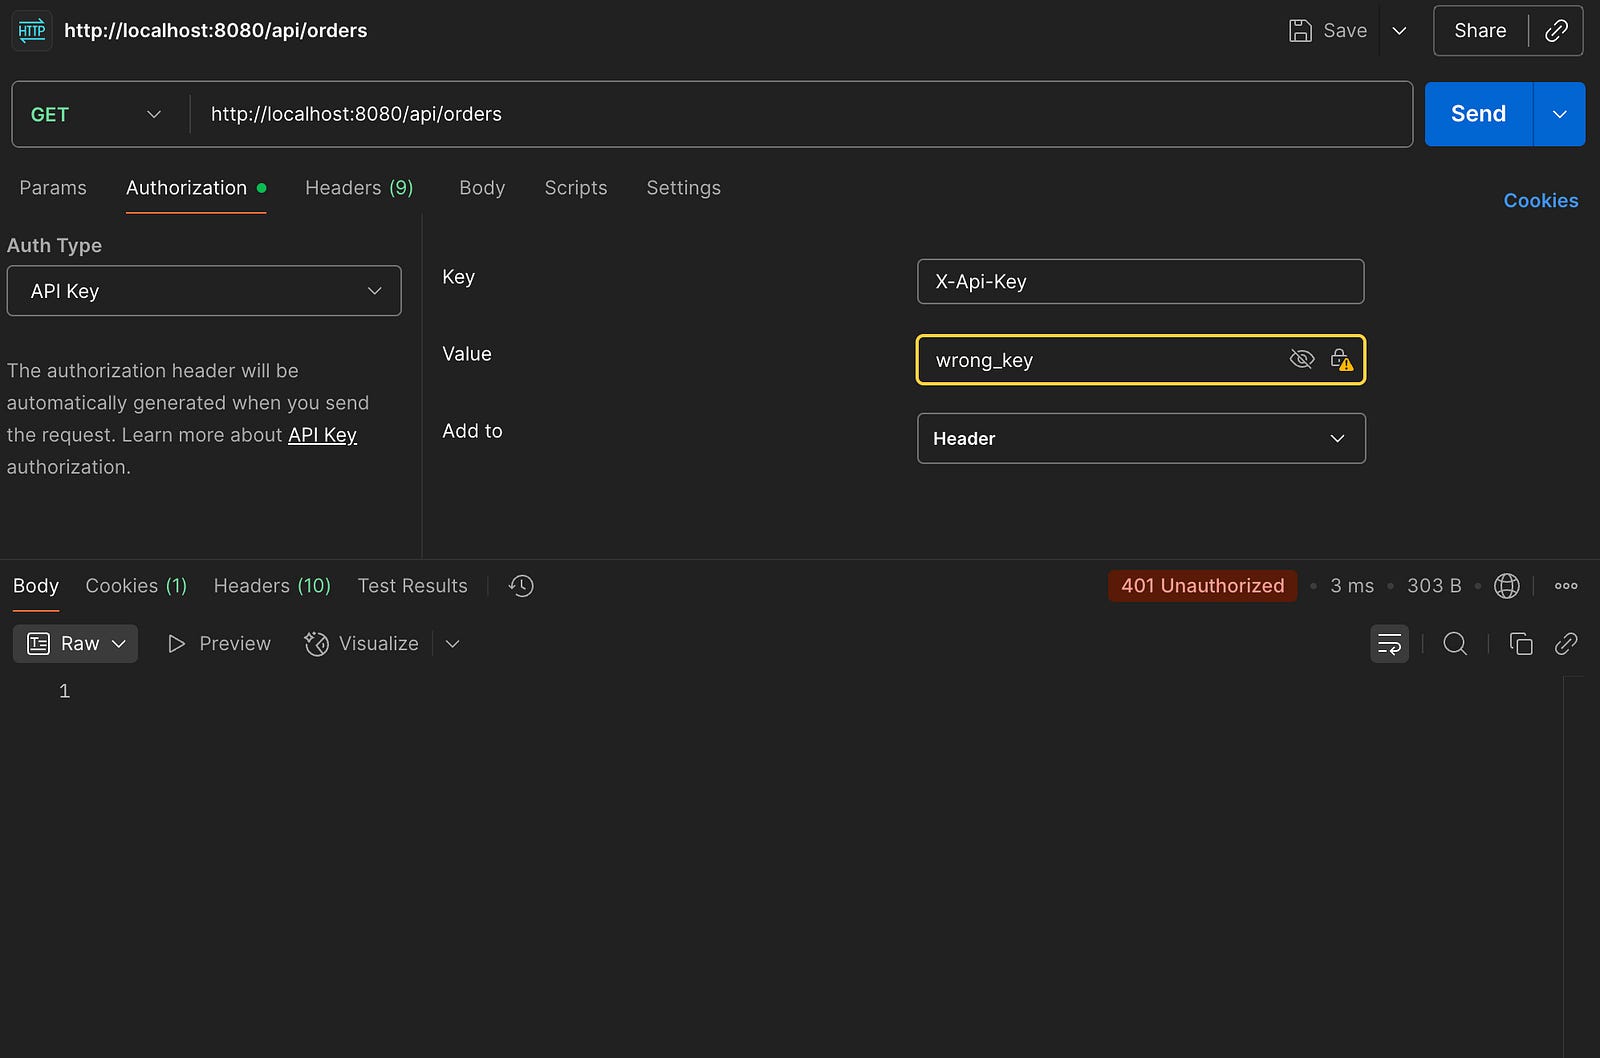Click the Save button label
This screenshot has width=1600, height=1058.
[1345, 31]
